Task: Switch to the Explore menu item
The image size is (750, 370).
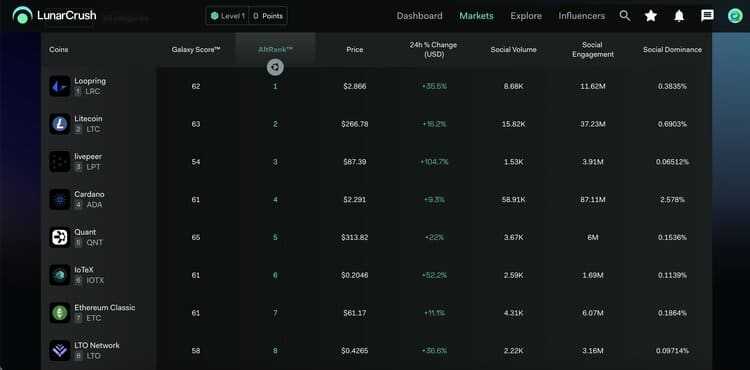Action: tap(526, 16)
